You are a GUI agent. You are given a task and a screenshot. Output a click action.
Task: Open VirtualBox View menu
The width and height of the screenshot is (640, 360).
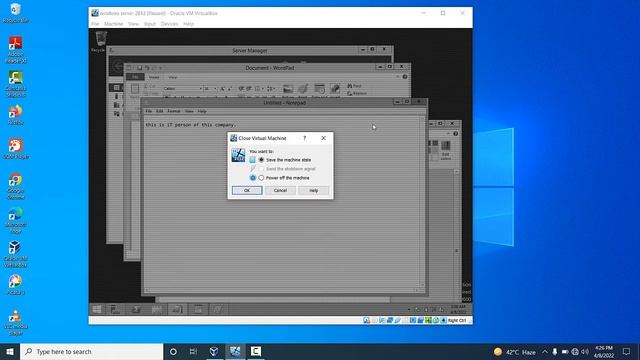click(133, 24)
